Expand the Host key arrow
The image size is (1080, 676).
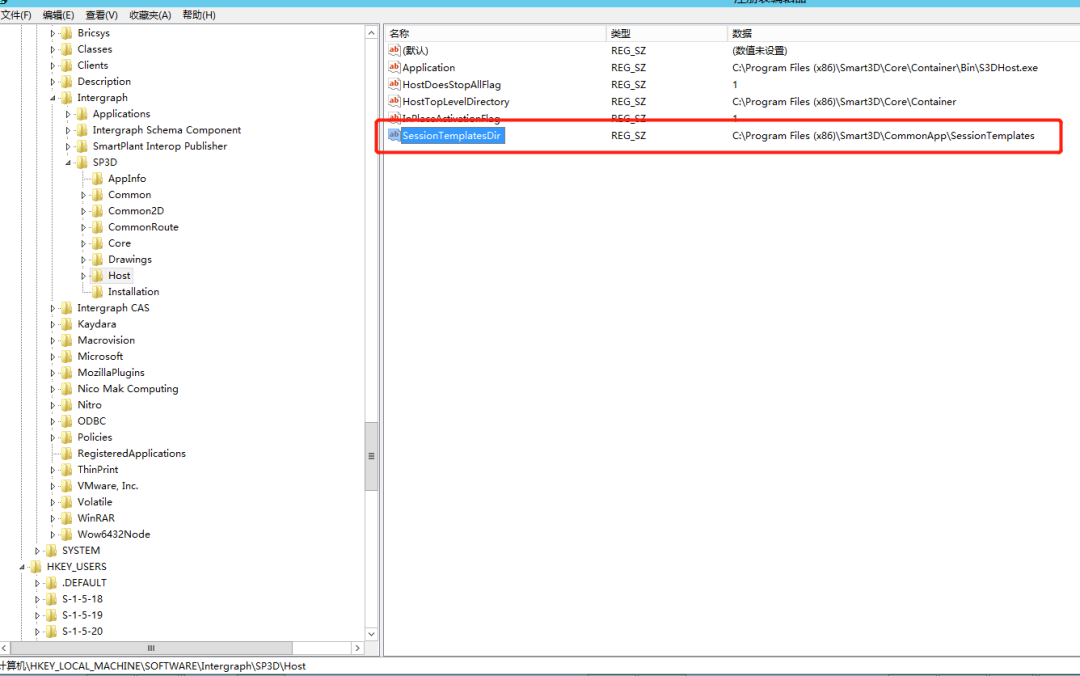point(83,276)
